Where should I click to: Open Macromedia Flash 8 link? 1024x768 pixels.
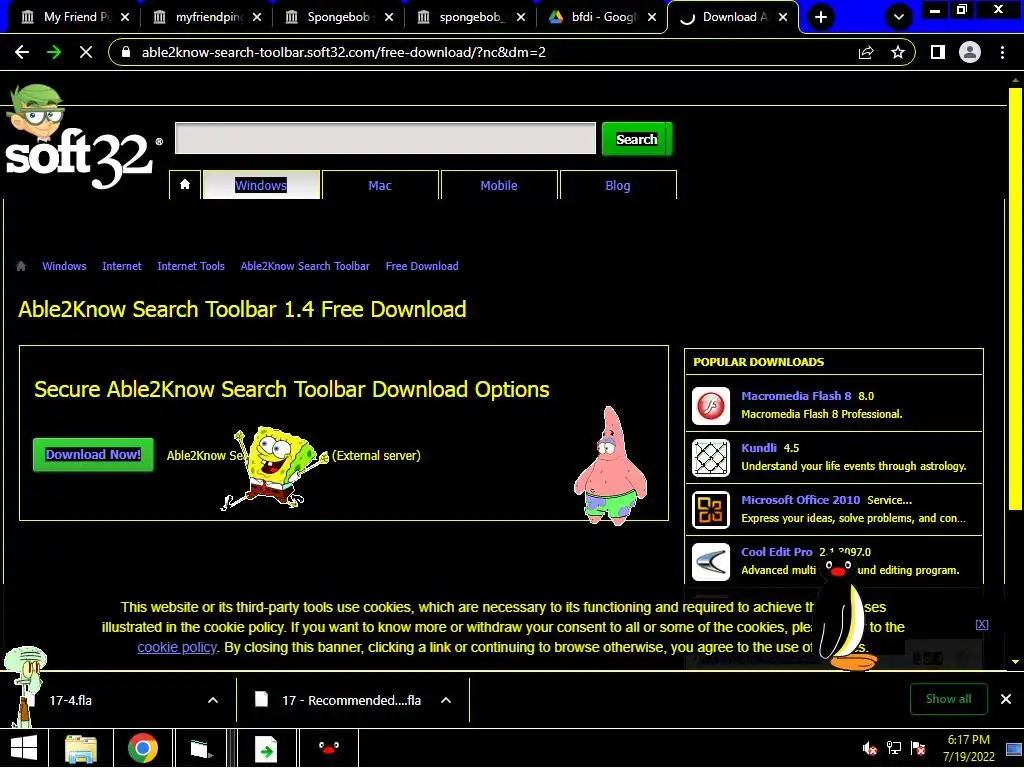pos(796,396)
